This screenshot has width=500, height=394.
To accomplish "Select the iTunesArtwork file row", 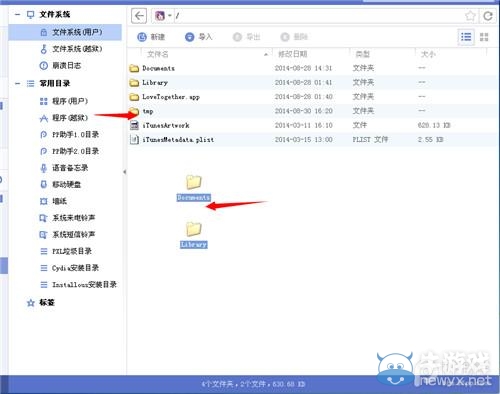I will coord(313,125).
